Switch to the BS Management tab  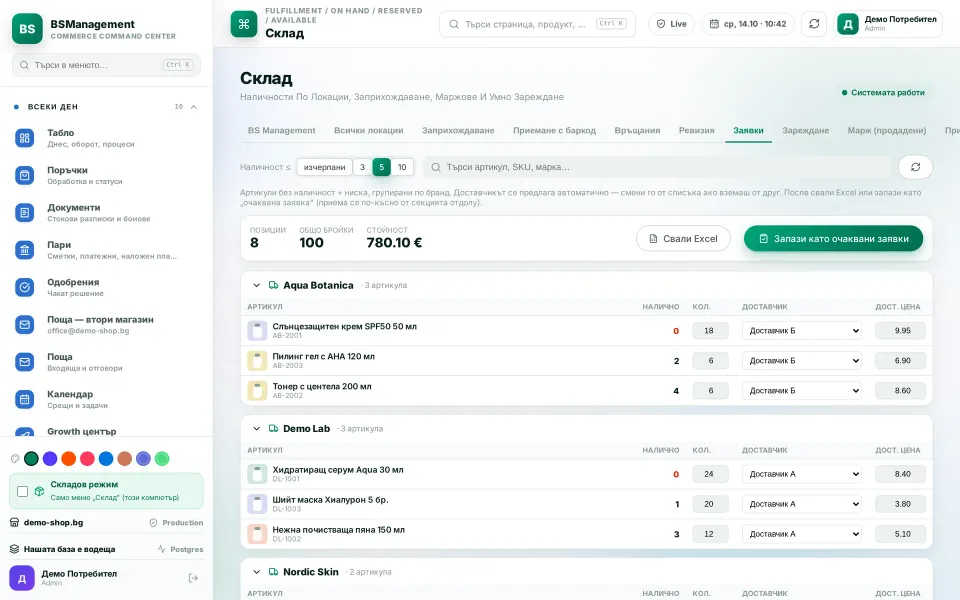[282, 130]
